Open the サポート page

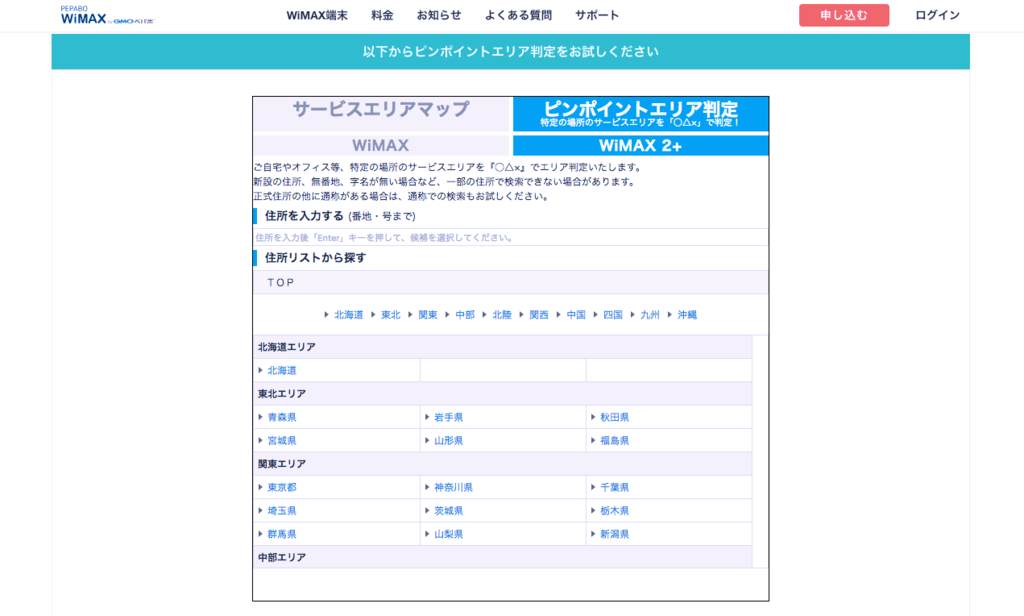pos(597,15)
